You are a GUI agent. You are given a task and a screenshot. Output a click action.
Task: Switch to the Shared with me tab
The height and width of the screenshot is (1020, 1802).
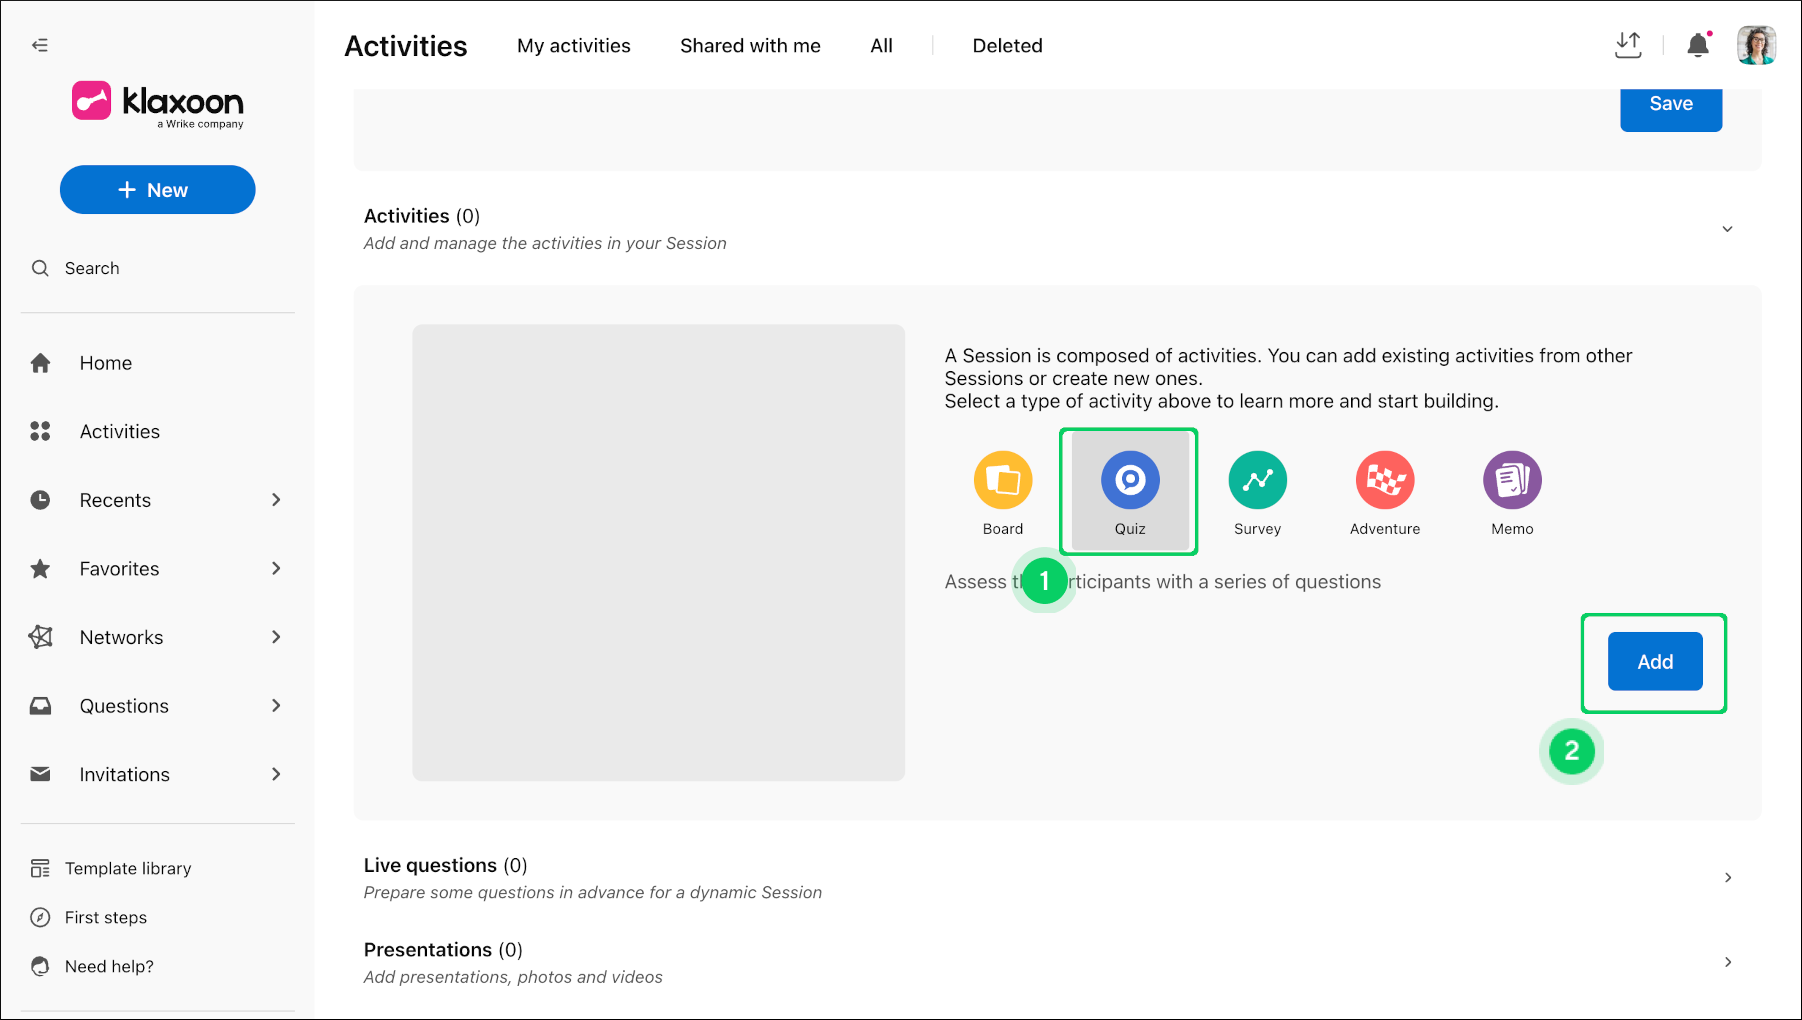click(x=750, y=46)
